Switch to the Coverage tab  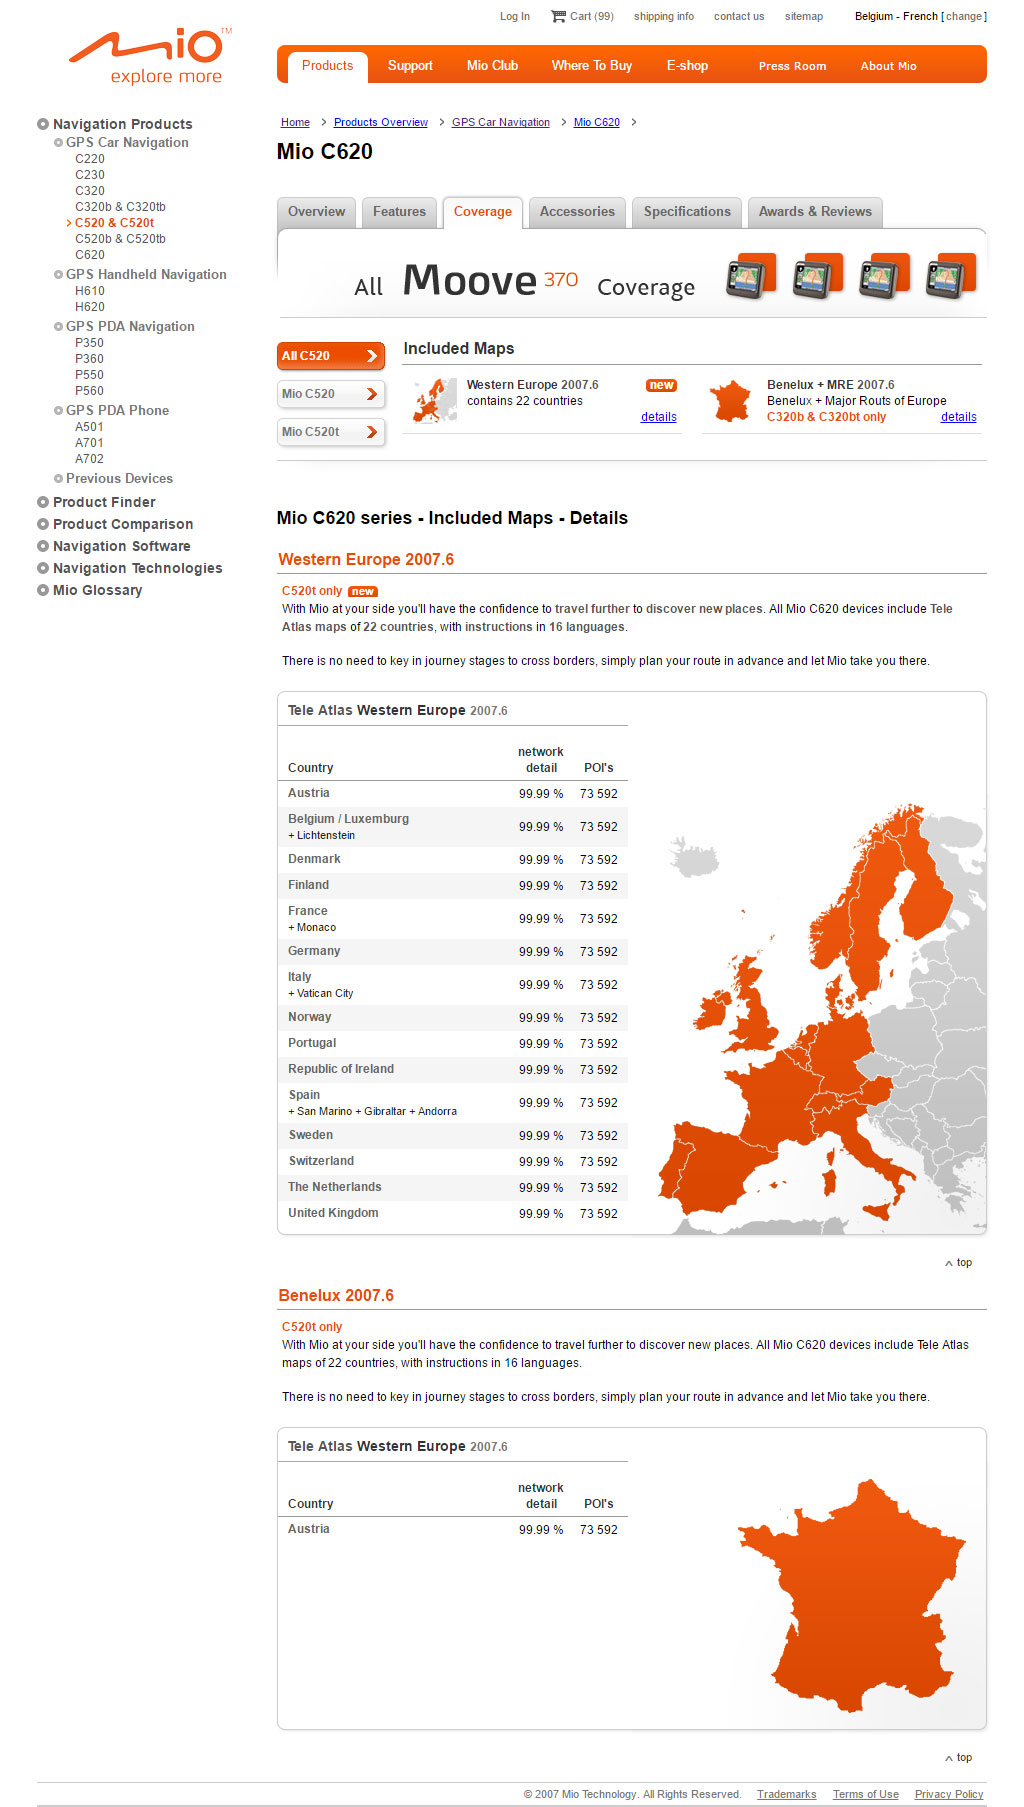483,212
